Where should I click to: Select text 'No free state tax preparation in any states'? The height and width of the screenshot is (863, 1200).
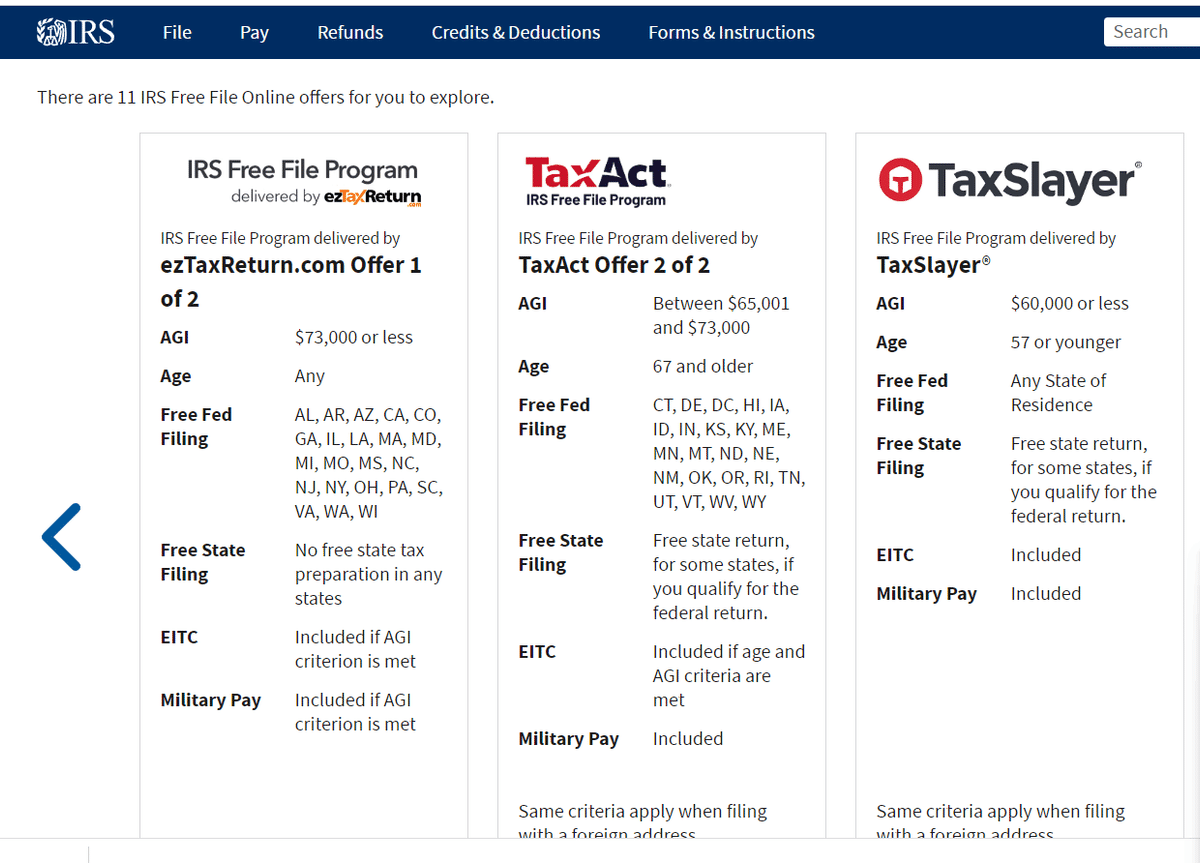pyautogui.click(x=368, y=574)
